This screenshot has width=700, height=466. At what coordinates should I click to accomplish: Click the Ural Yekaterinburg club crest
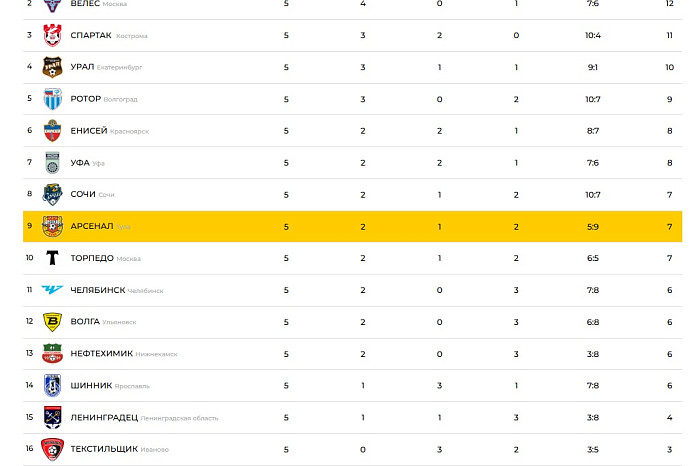pyautogui.click(x=52, y=67)
